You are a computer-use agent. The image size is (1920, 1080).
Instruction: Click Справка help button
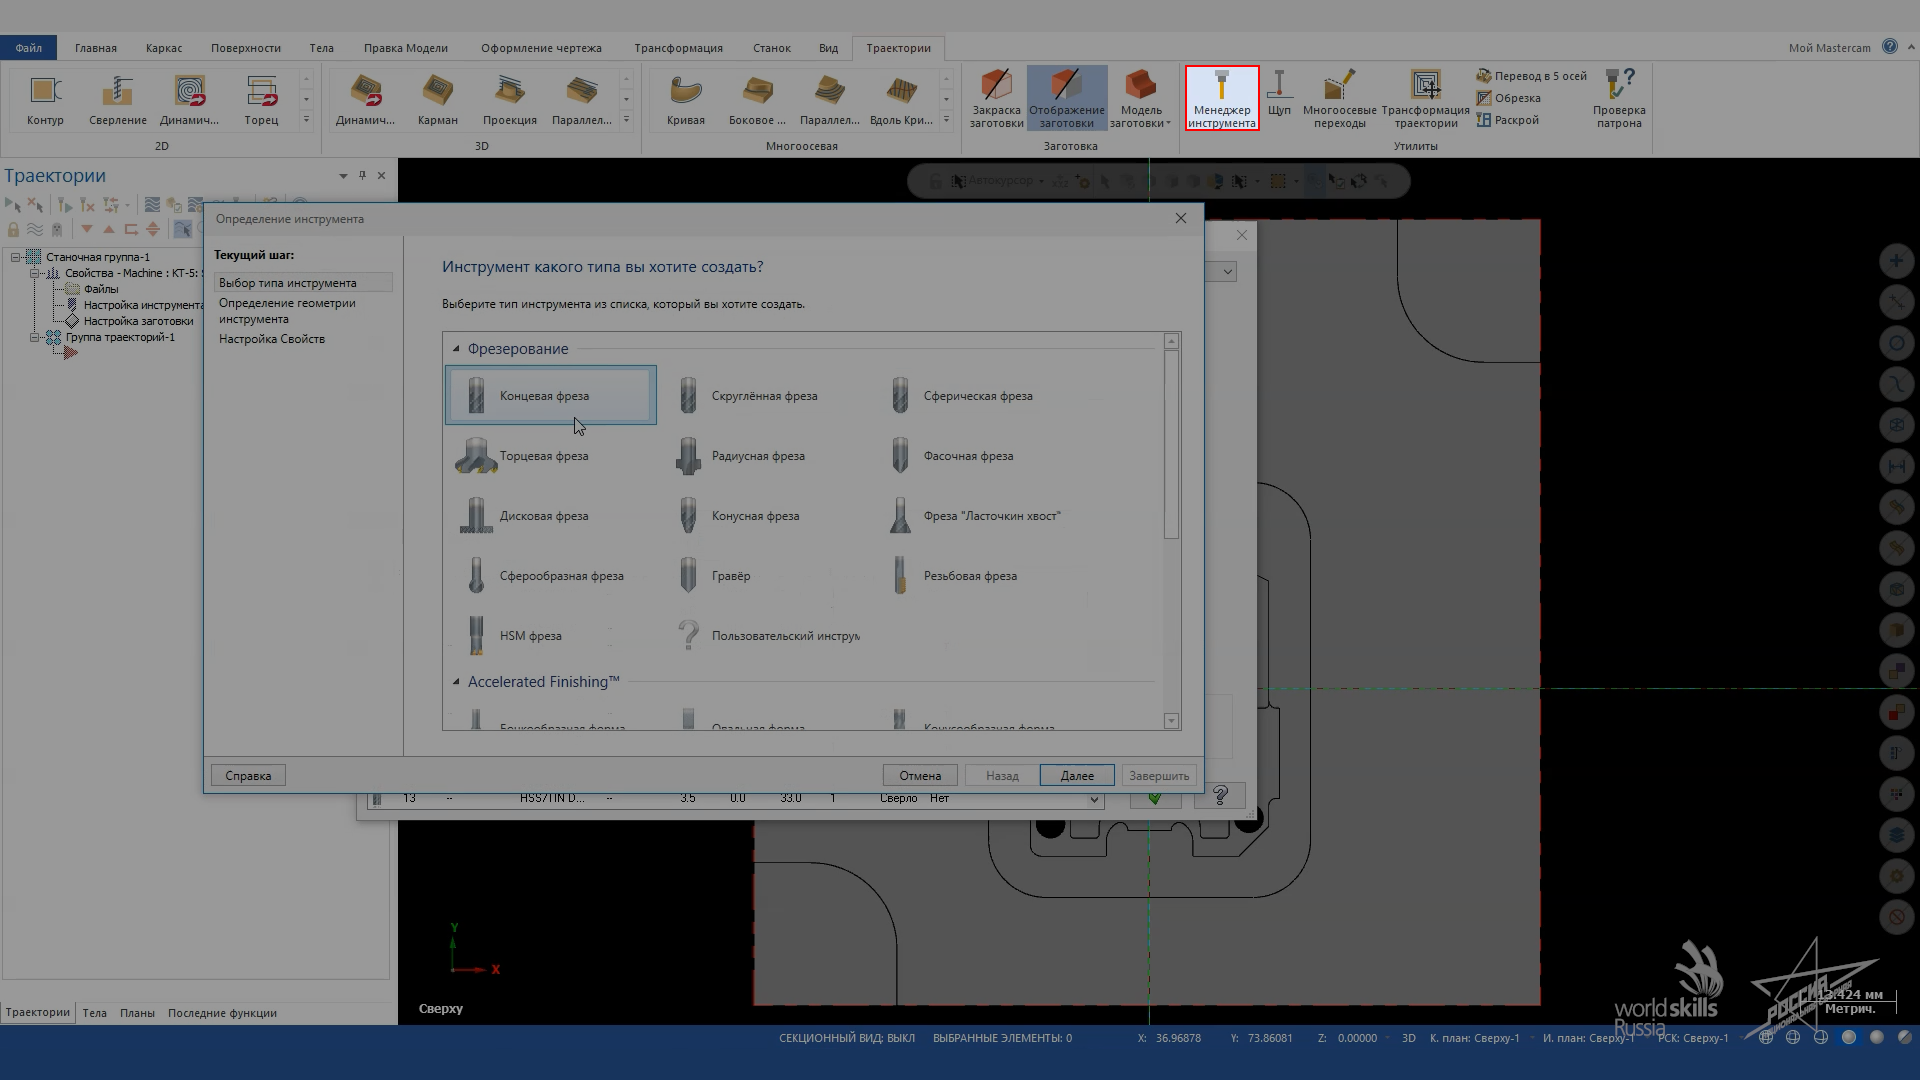click(247, 775)
